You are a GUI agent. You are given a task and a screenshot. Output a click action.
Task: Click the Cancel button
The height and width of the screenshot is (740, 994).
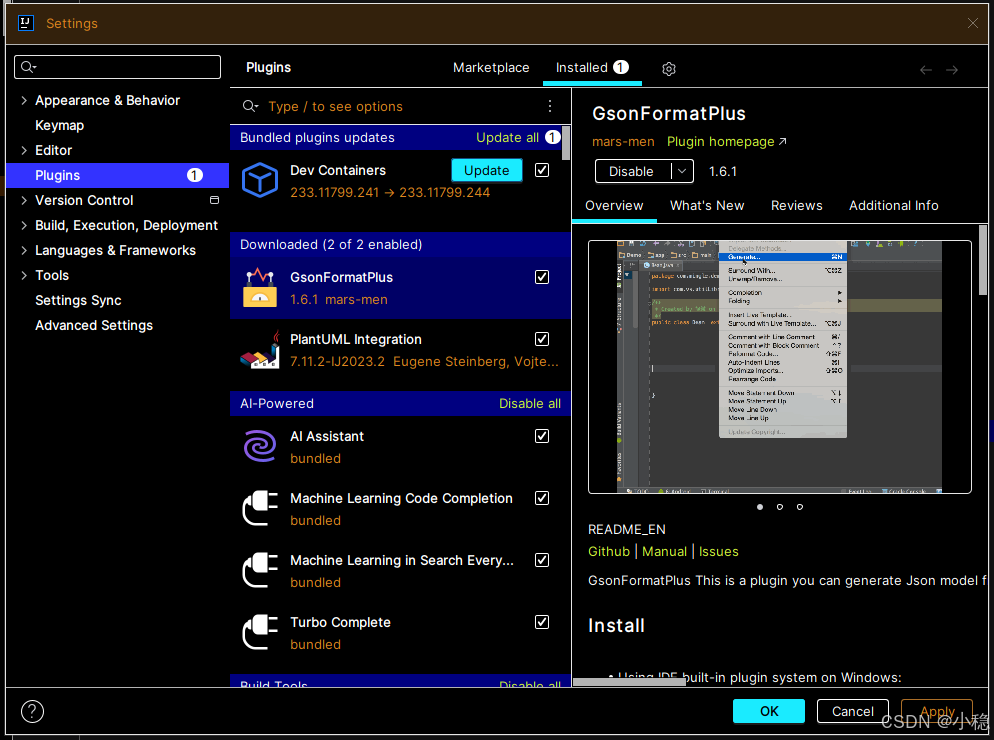(x=853, y=711)
